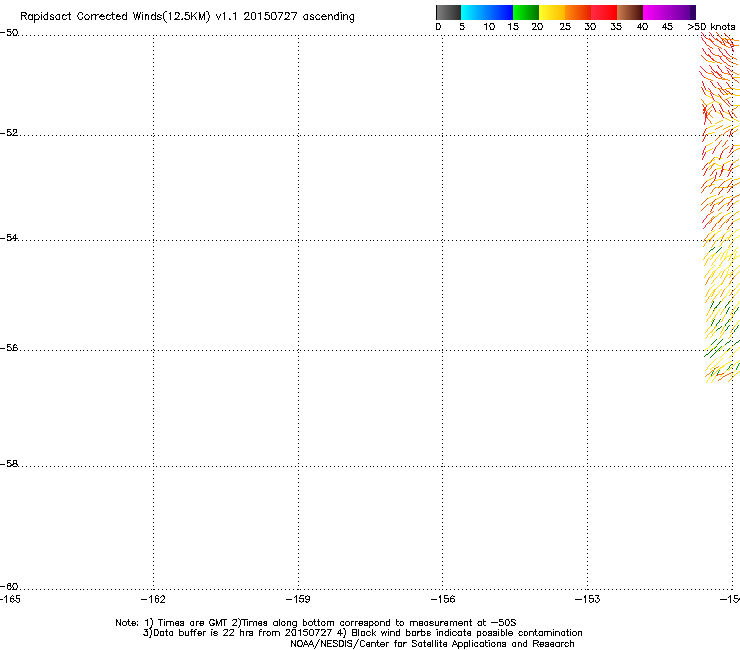Click the cyan-blue 5-15 knots color segment
The width and height of the screenshot is (740, 650).
coord(487,12)
